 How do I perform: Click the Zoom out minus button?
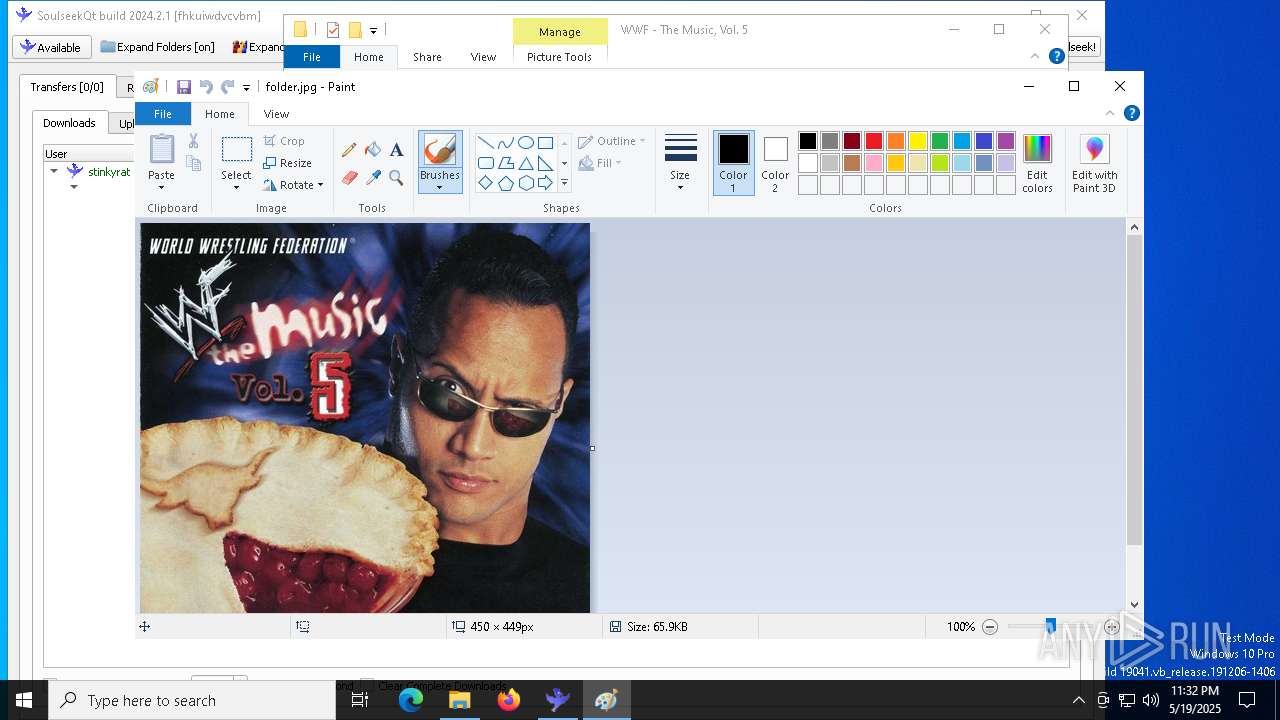990,627
